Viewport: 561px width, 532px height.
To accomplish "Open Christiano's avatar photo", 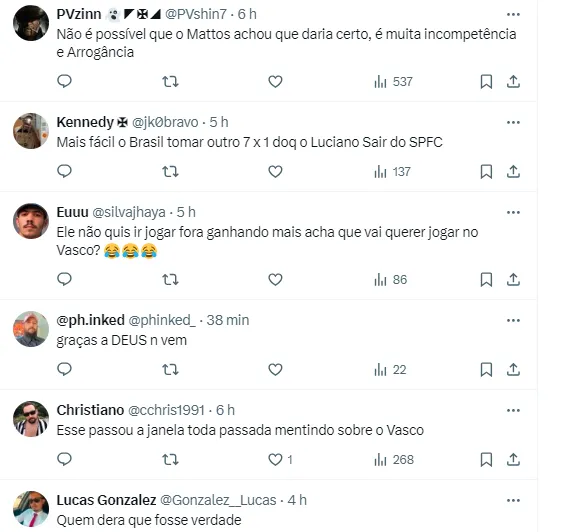I will pyautogui.click(x=31, y=419).
